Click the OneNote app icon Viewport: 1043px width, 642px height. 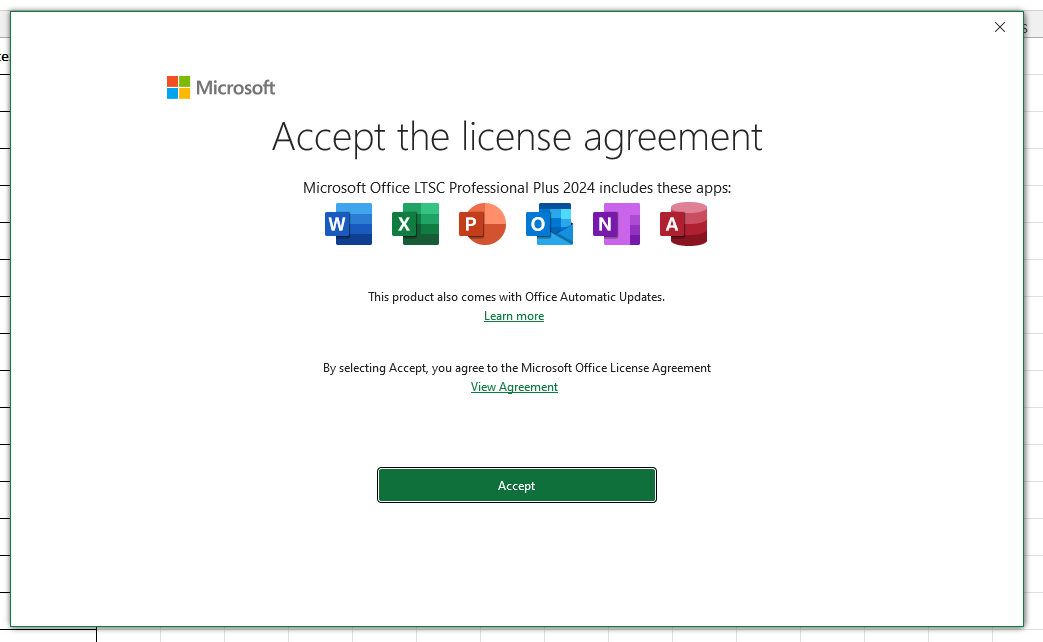617,224
